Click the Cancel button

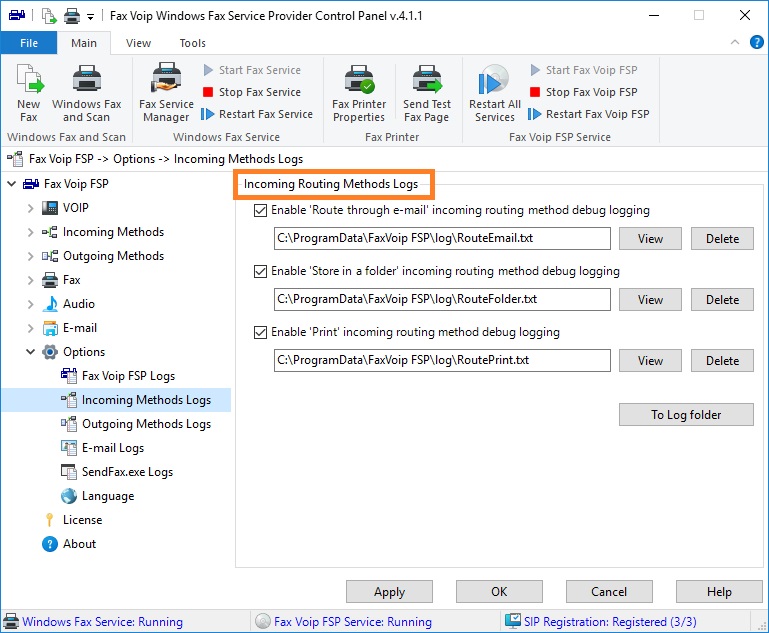click(x=609, y=592)
